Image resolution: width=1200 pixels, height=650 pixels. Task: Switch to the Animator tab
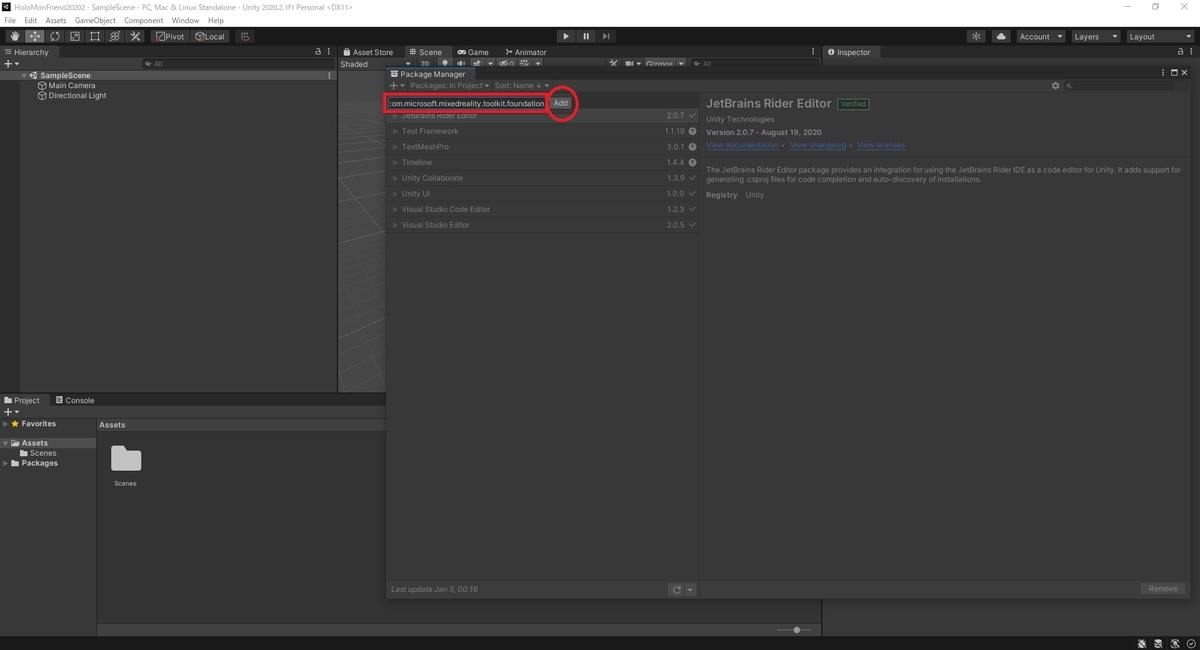(526, 52)
